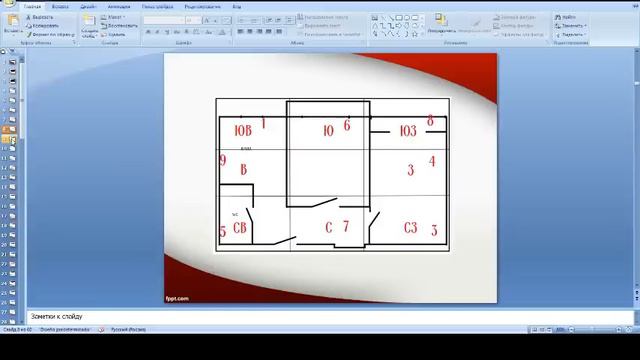Expand the shapes gallery more arrow

click(x=422, y=34)
